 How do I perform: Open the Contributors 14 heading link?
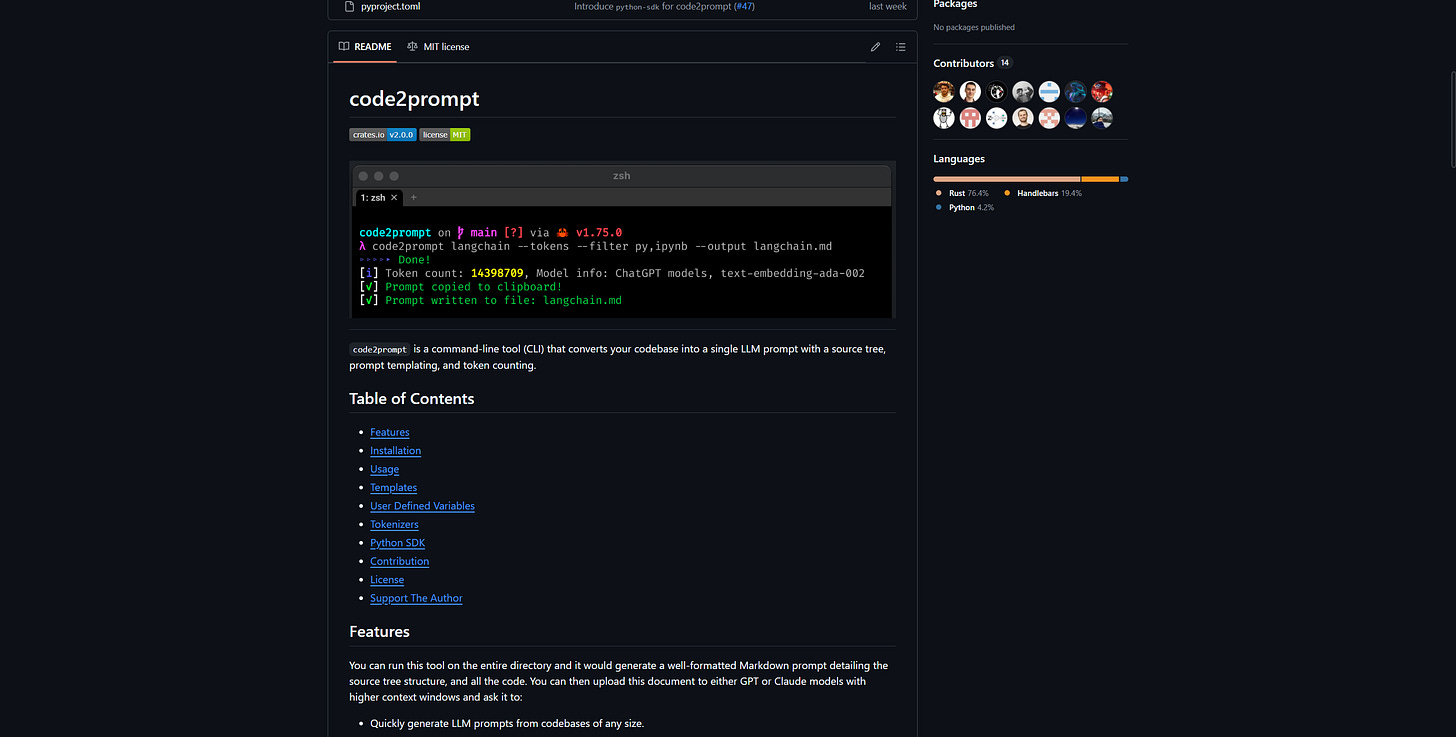(972, 63)
